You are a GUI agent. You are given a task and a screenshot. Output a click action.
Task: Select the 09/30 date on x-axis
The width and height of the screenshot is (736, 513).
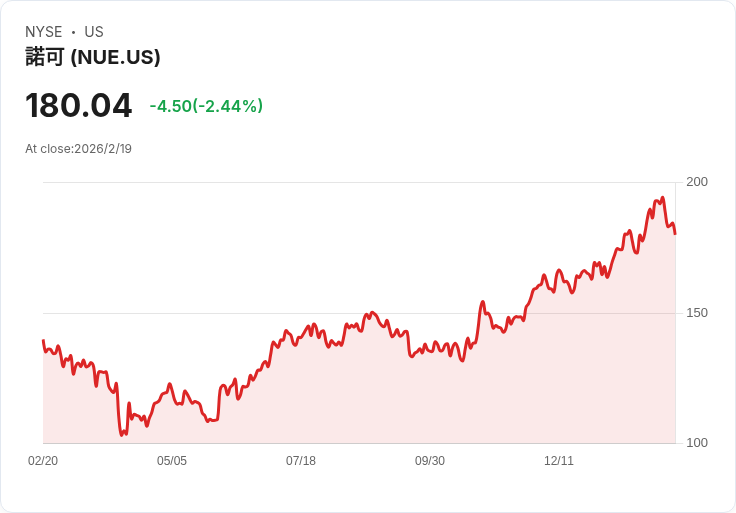click(x=430, y=461)
